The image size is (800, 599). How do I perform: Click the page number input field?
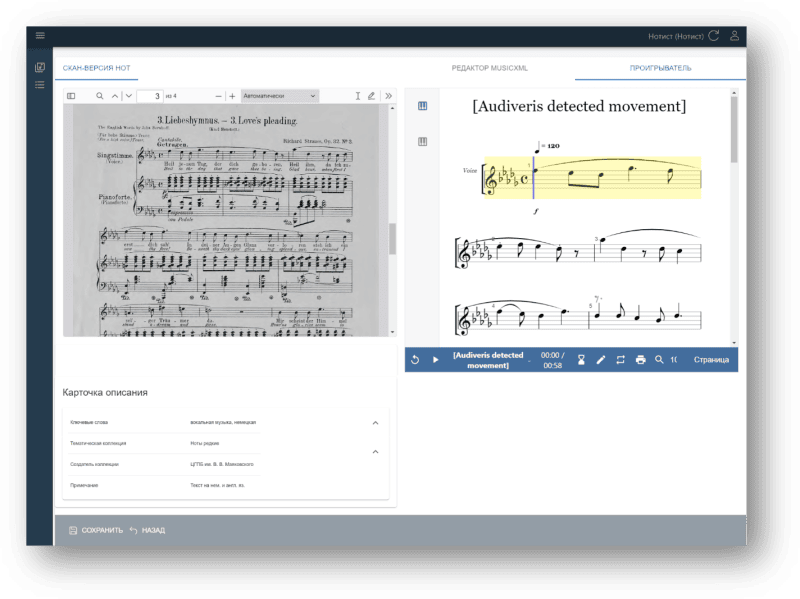tap(149, 96)
